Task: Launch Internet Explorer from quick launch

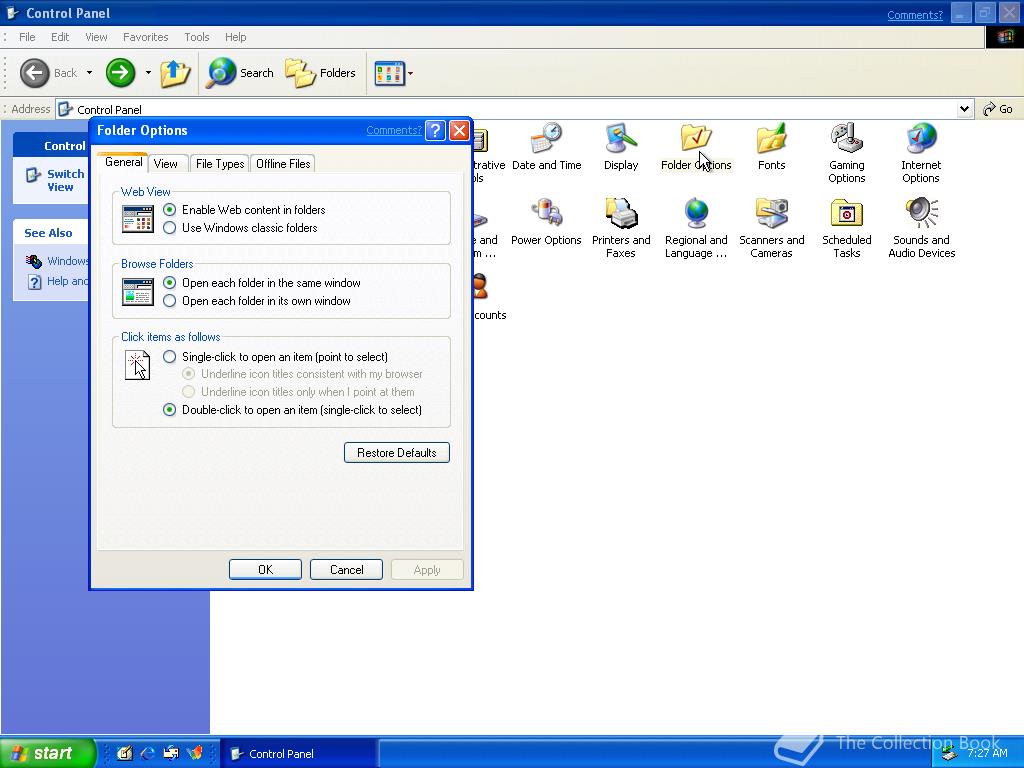Action: coord(148,753)
